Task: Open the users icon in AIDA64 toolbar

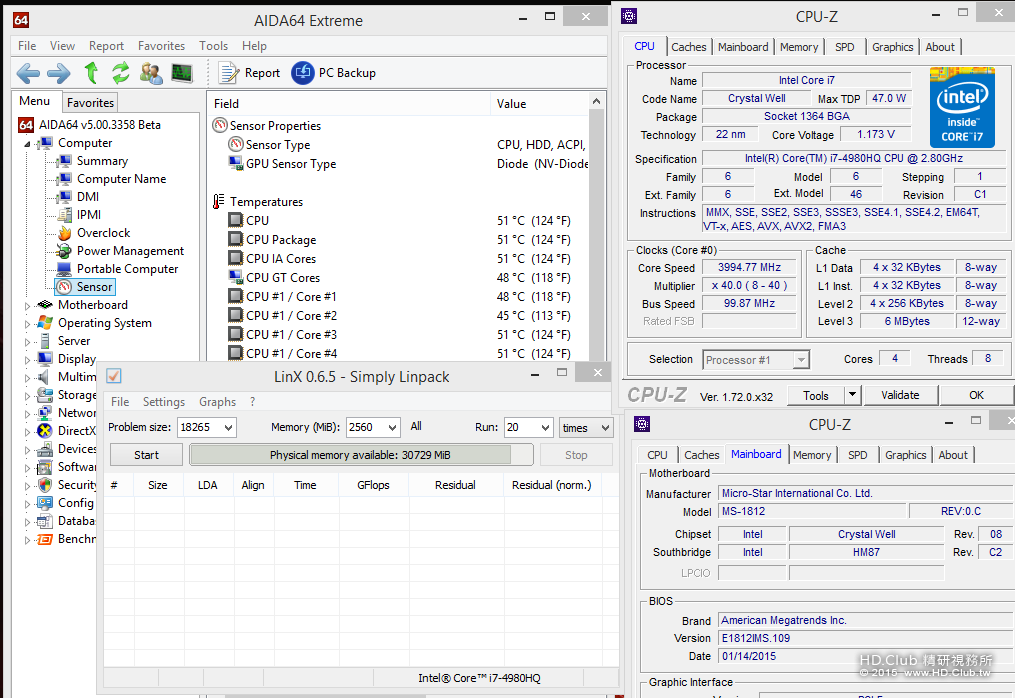Action: tap(151, 73)
